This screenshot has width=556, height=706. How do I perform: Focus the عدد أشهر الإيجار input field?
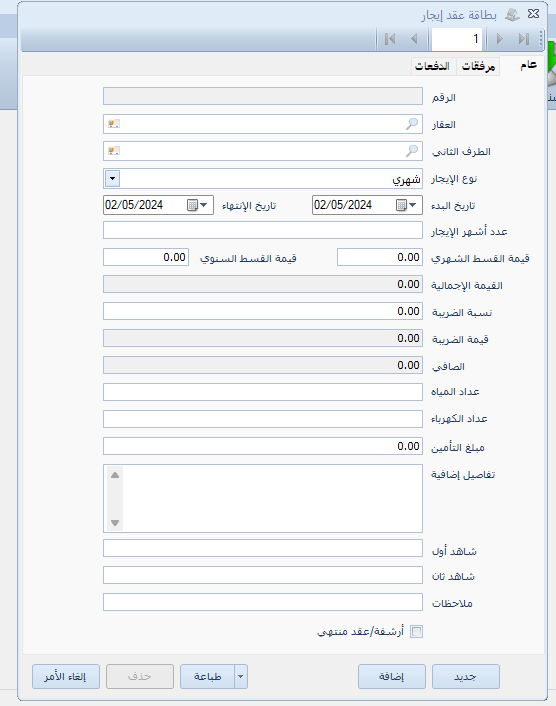click(x=263, y=230)
